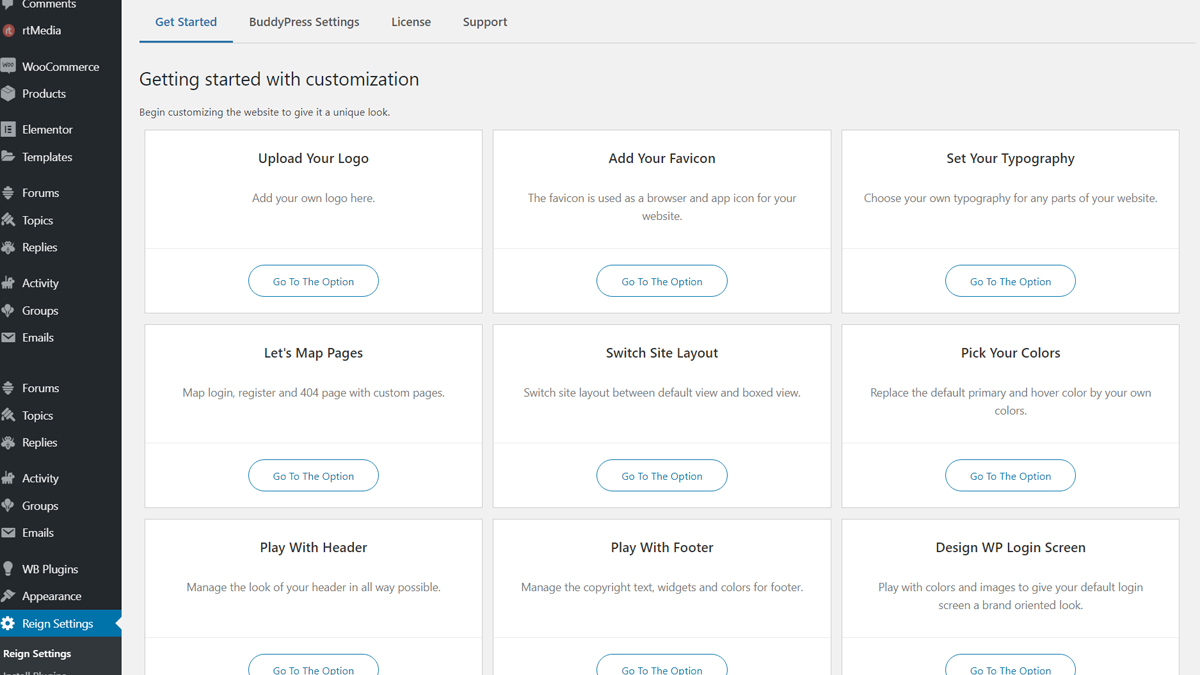Open Appearance via the paintbrush icon
The image size is (1200, 675).
click(9, 596)
